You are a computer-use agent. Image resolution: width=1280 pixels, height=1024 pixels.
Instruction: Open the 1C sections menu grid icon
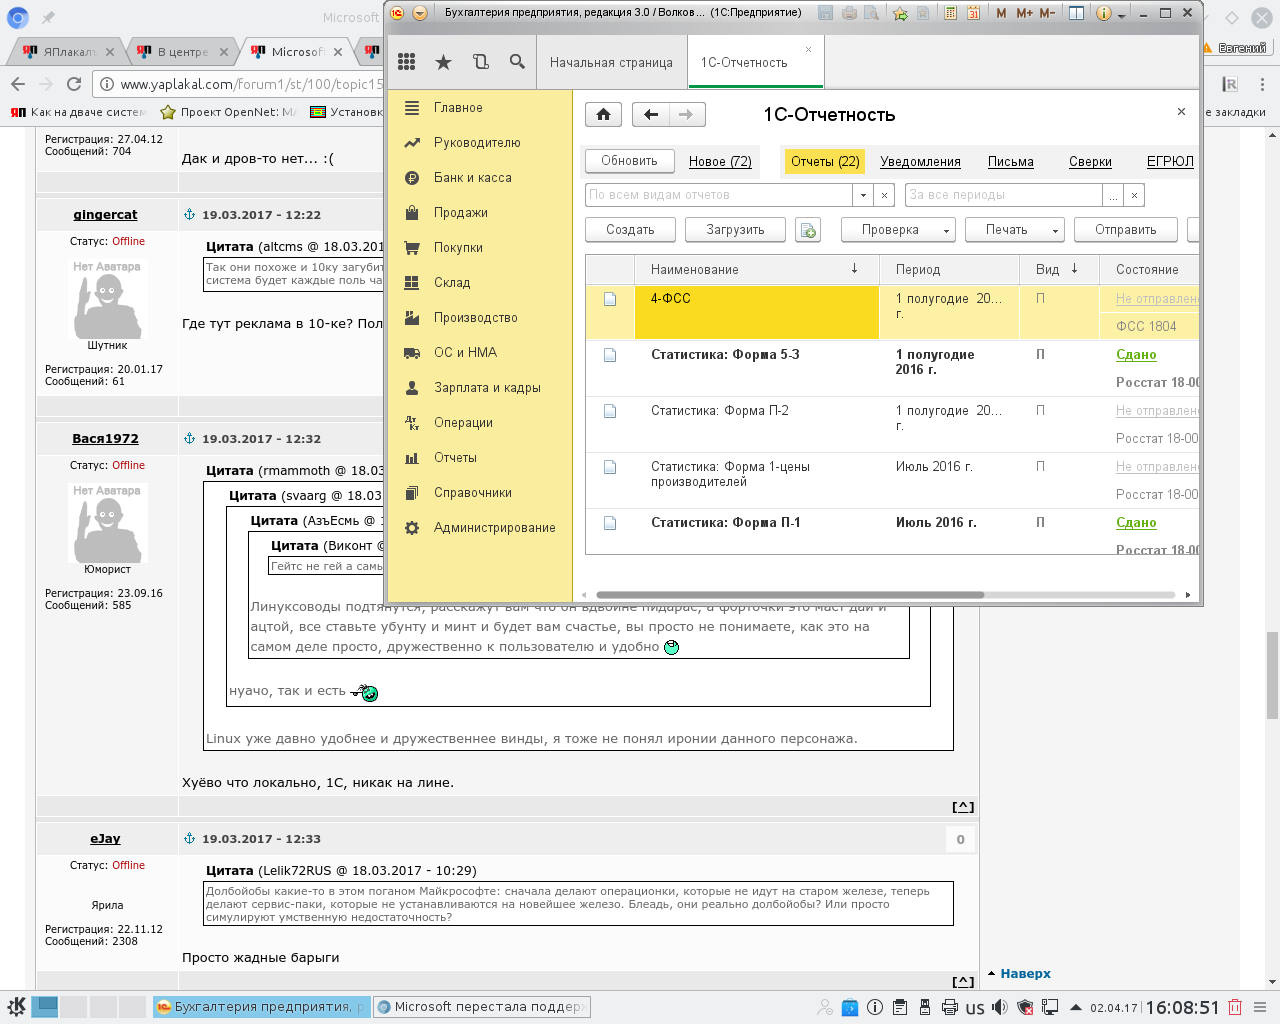click(x=406, y=62)
